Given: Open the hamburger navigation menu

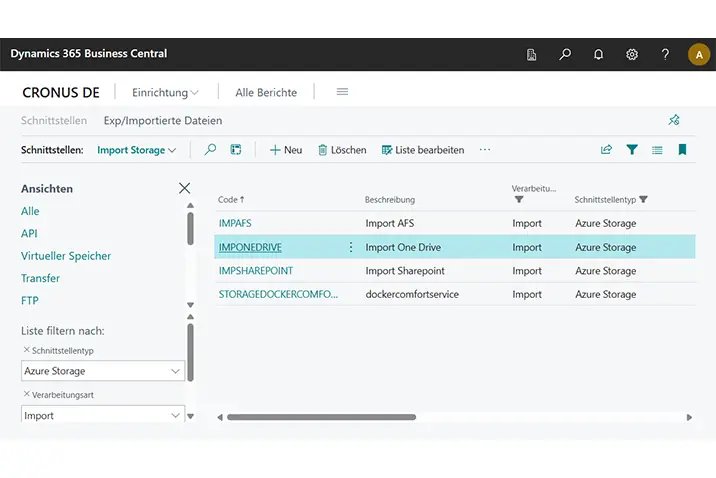Looking at the screenshot, I should [x=342, y=92].
